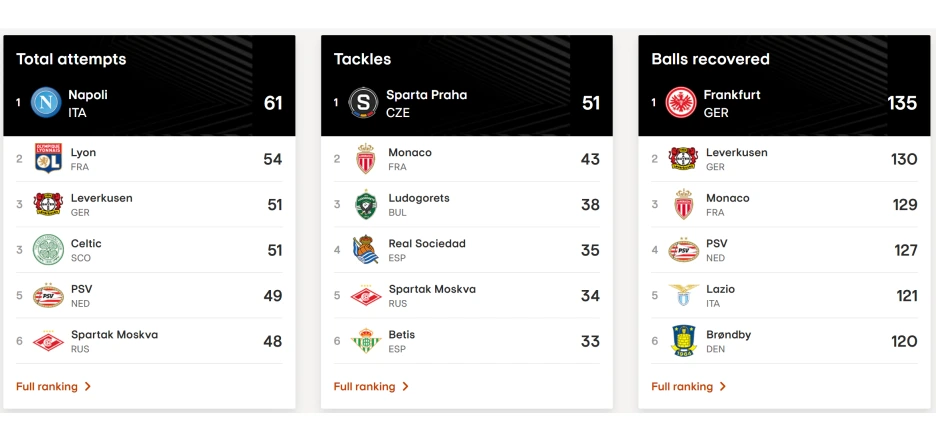Select the Lyon OL logo
Screen dimensions: 936x441
click(x=48, y=159)
